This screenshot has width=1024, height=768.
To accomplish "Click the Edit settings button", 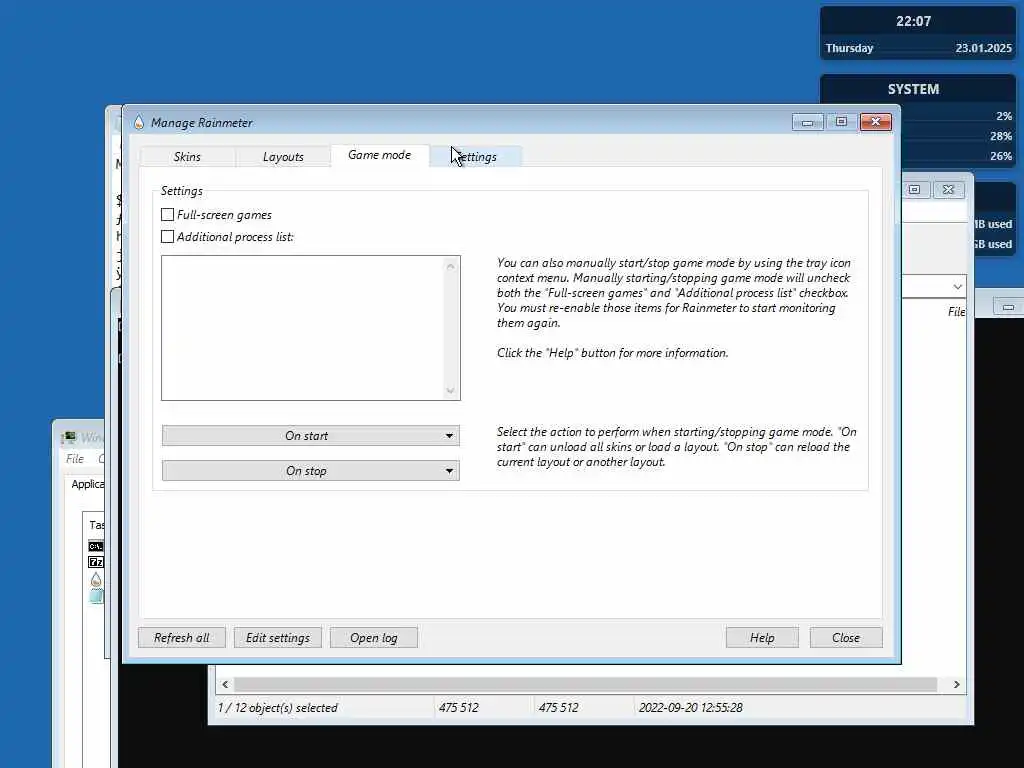I will 278,637.
